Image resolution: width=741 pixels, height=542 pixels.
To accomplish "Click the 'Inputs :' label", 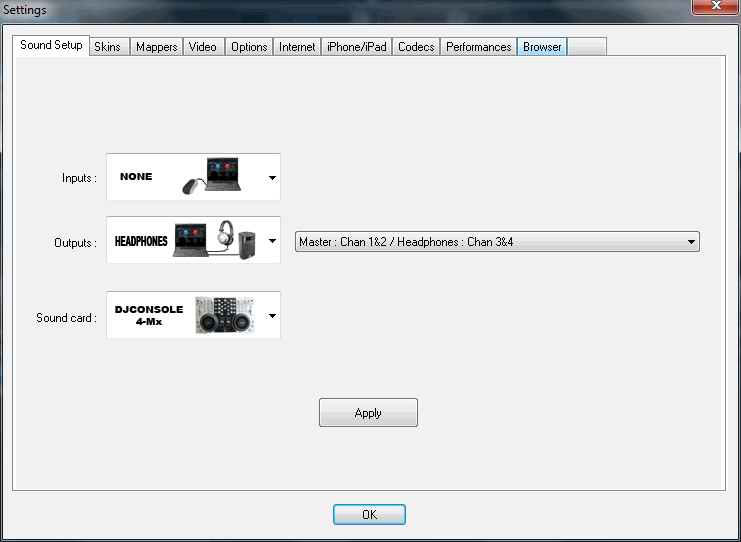I will coord(79,178).
